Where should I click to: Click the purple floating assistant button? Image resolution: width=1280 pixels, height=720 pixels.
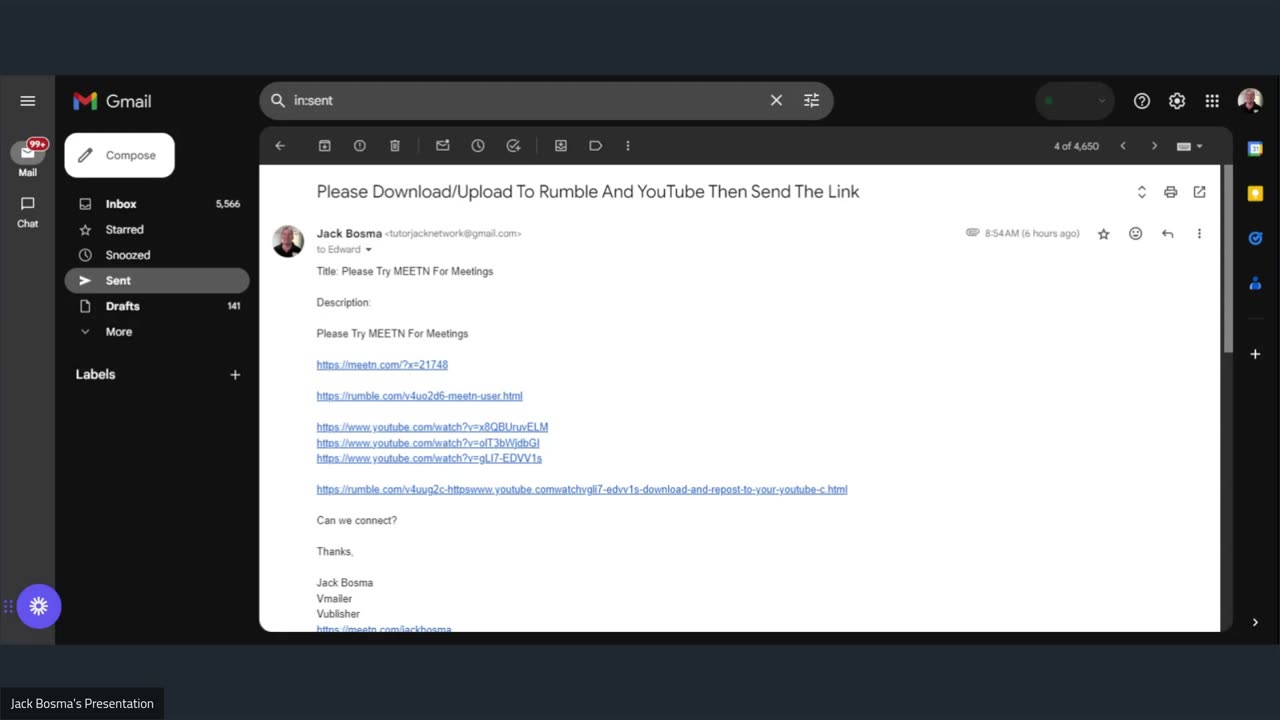[x=39, y=606]
